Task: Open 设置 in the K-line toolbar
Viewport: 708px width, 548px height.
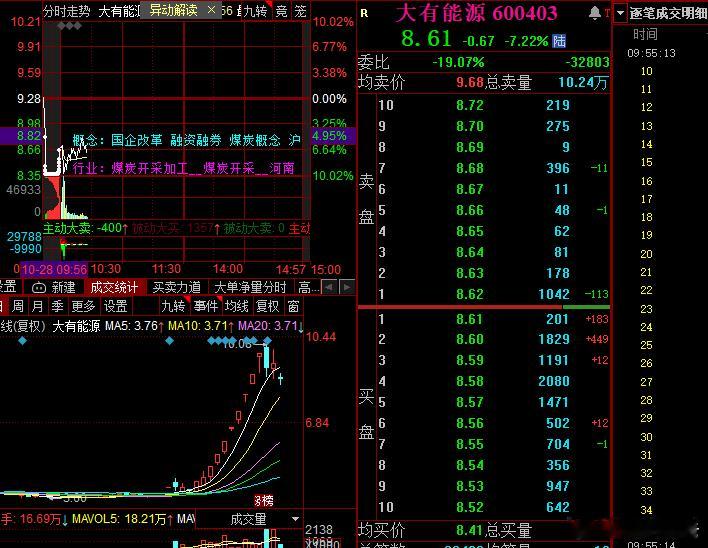Action: tap(116, 306)
